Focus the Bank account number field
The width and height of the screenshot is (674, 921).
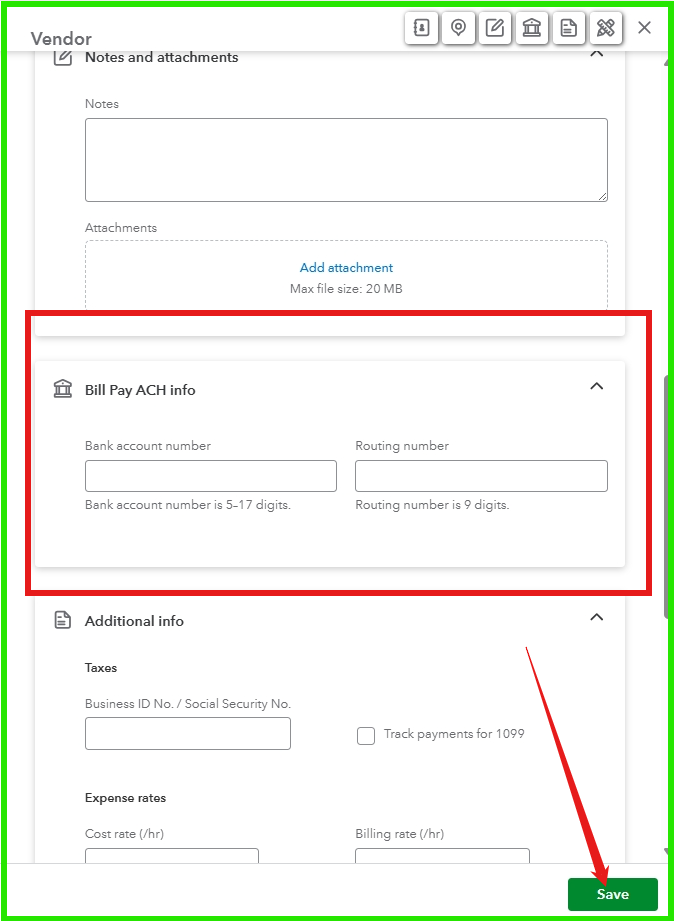tap(211, 476)
